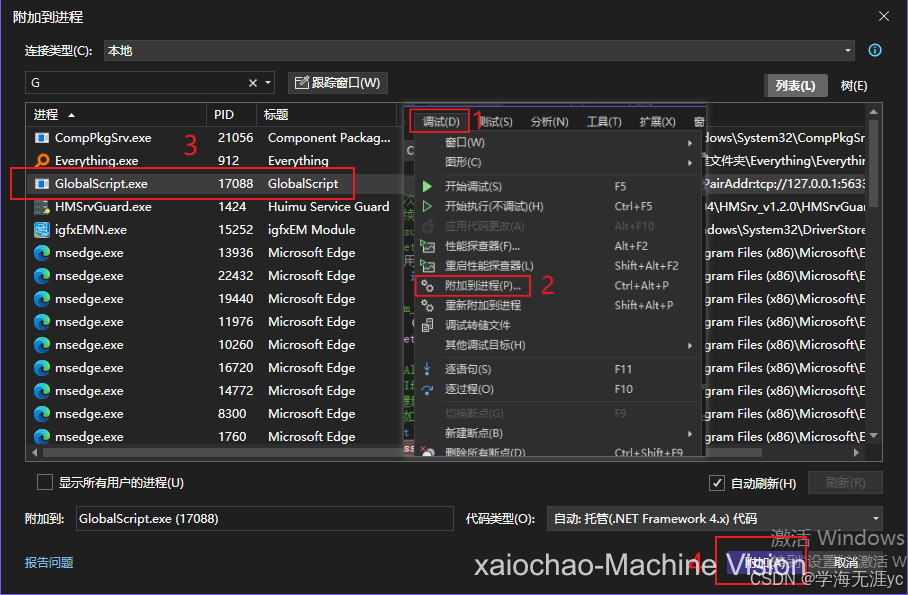
Task: Switch process view to List mode
Action: 795,86
